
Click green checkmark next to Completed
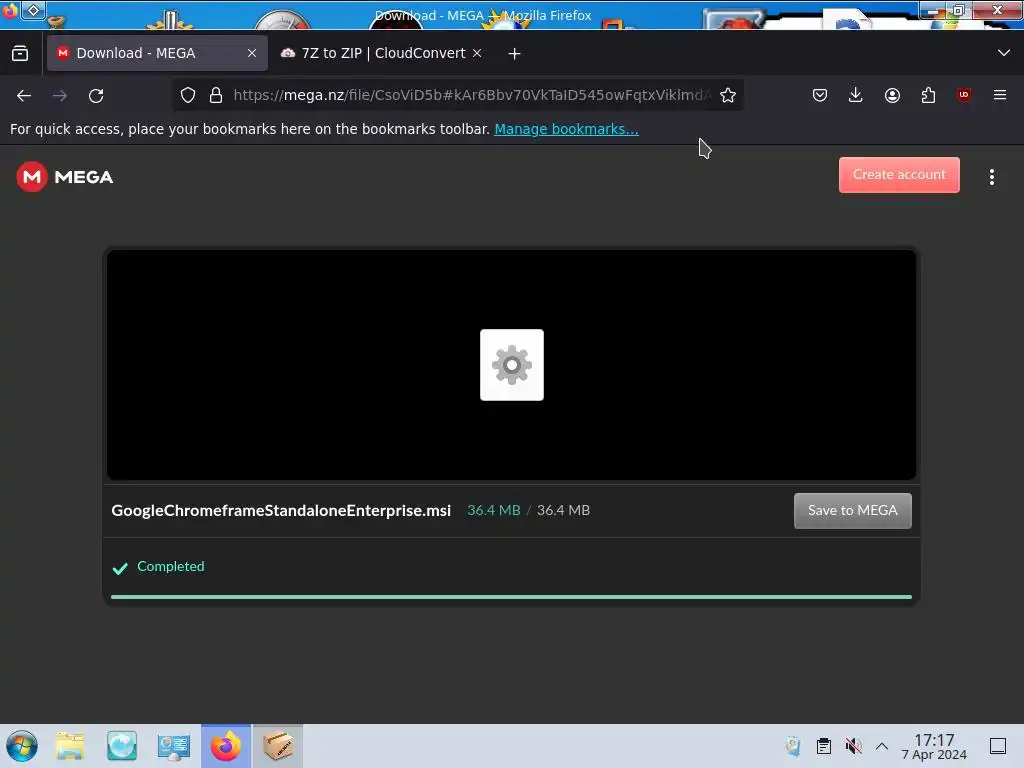click(120, 568)
